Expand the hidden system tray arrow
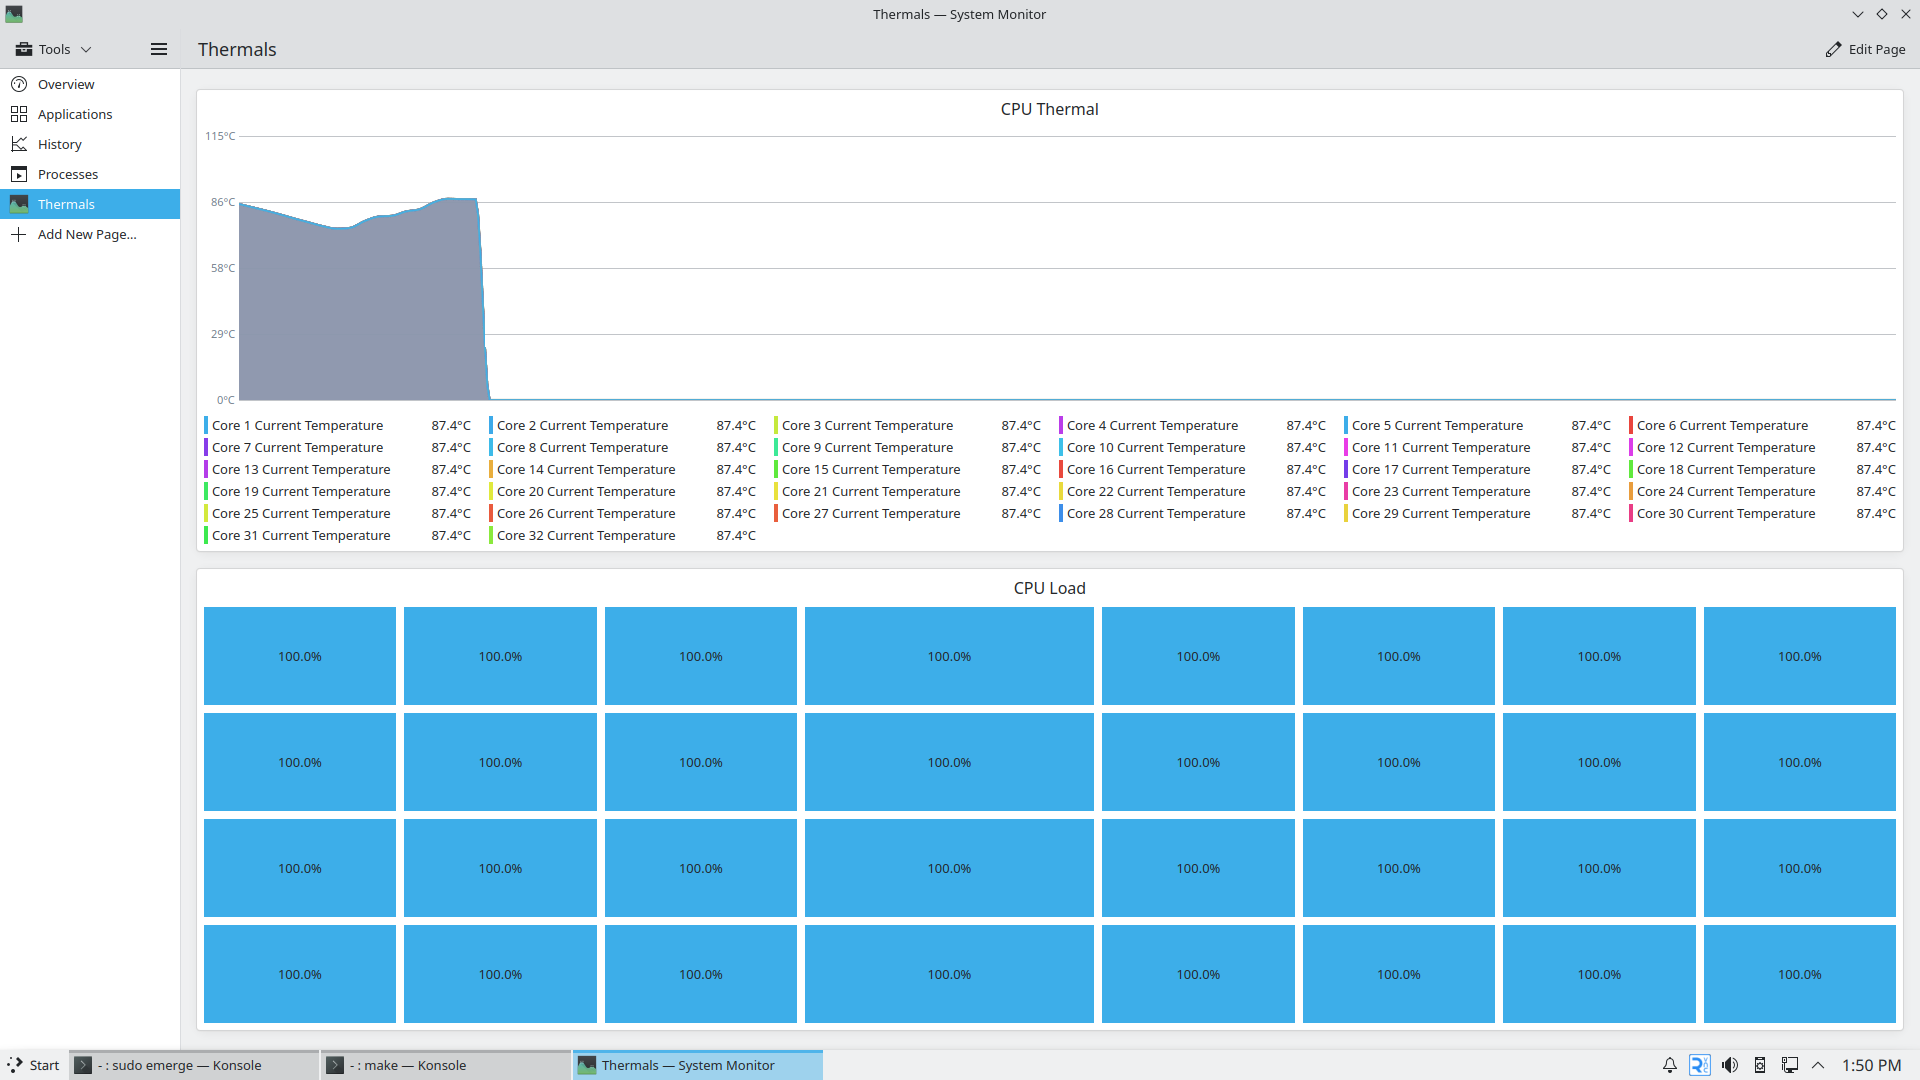This screenshot has height=1080, width=1920. coord(1818,1065)
